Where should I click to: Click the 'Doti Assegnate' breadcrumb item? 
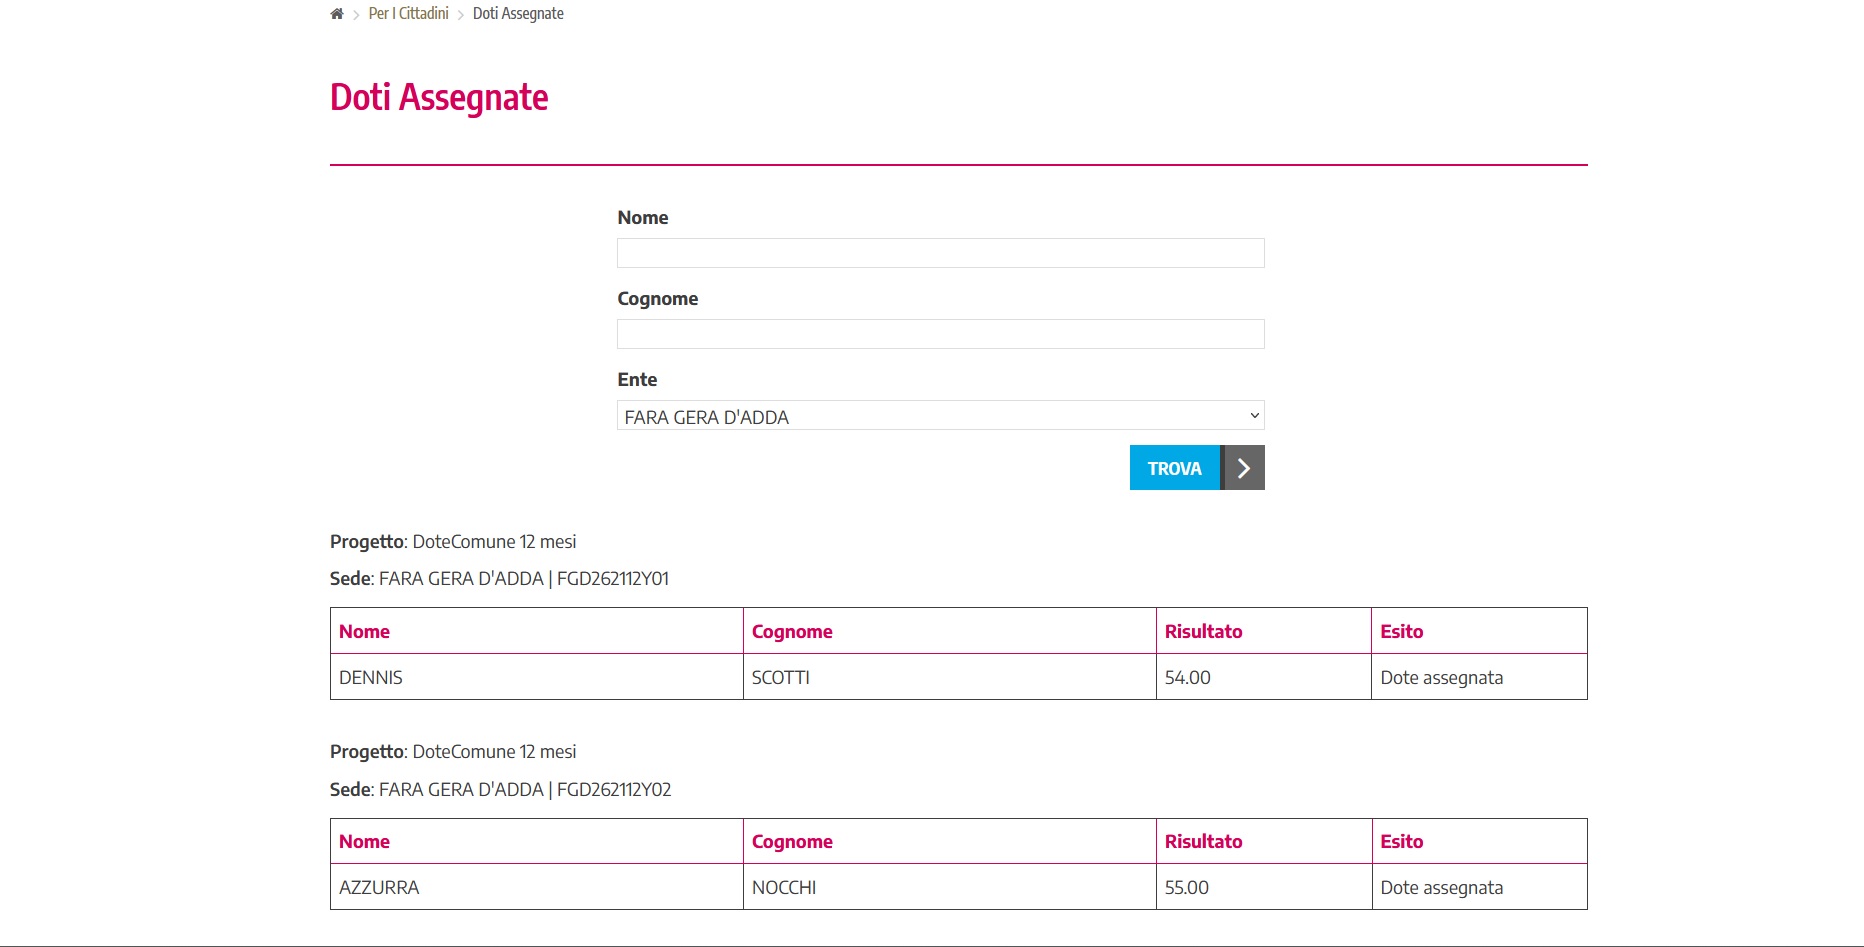pyautogui.click(x=518, y=14)
